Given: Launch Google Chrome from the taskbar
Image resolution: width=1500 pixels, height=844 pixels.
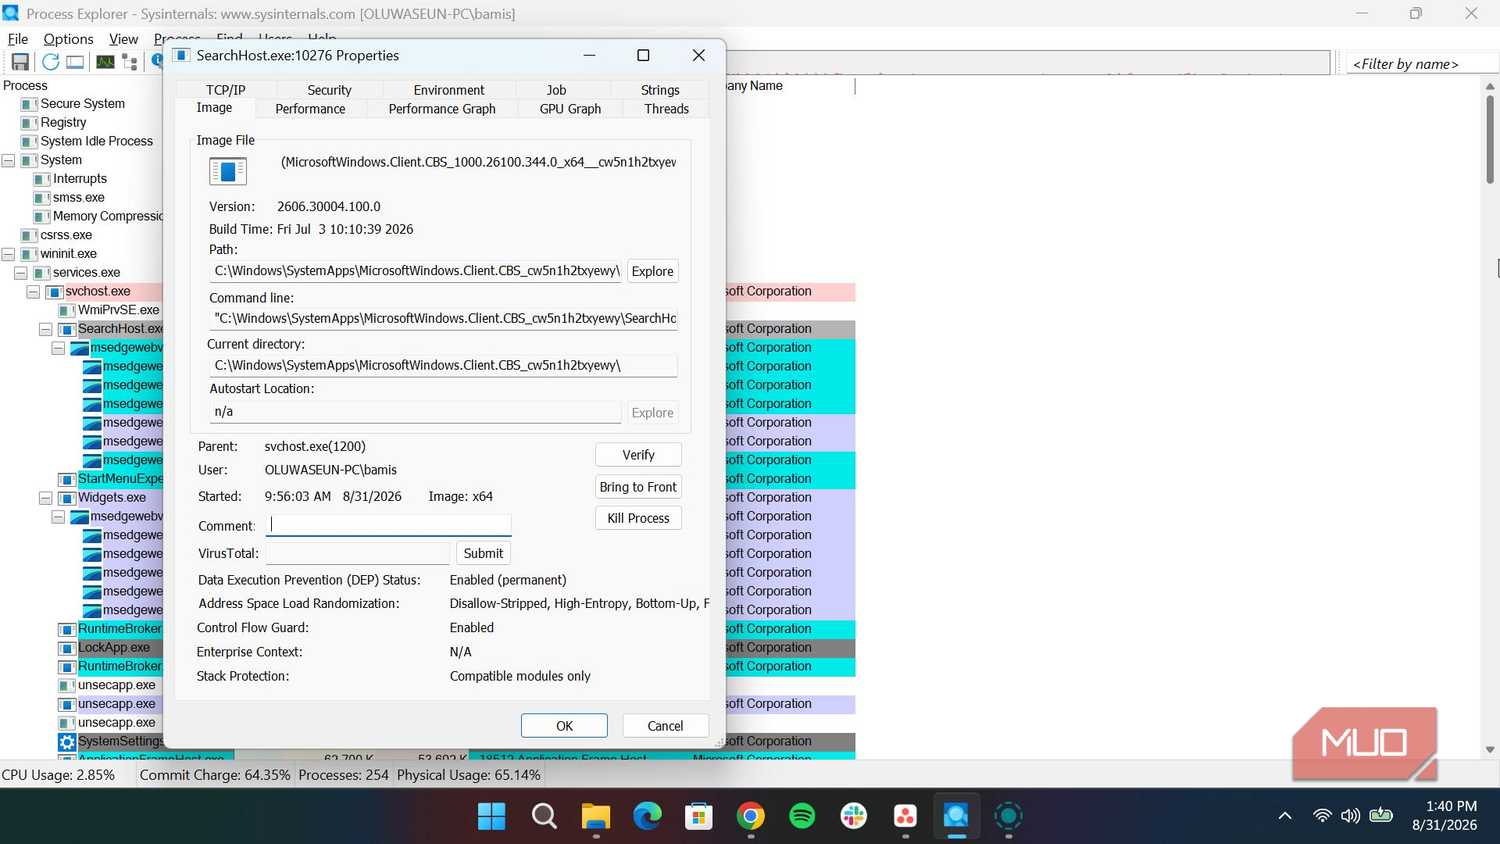Looking at the screenshot, I should (751, 816).
